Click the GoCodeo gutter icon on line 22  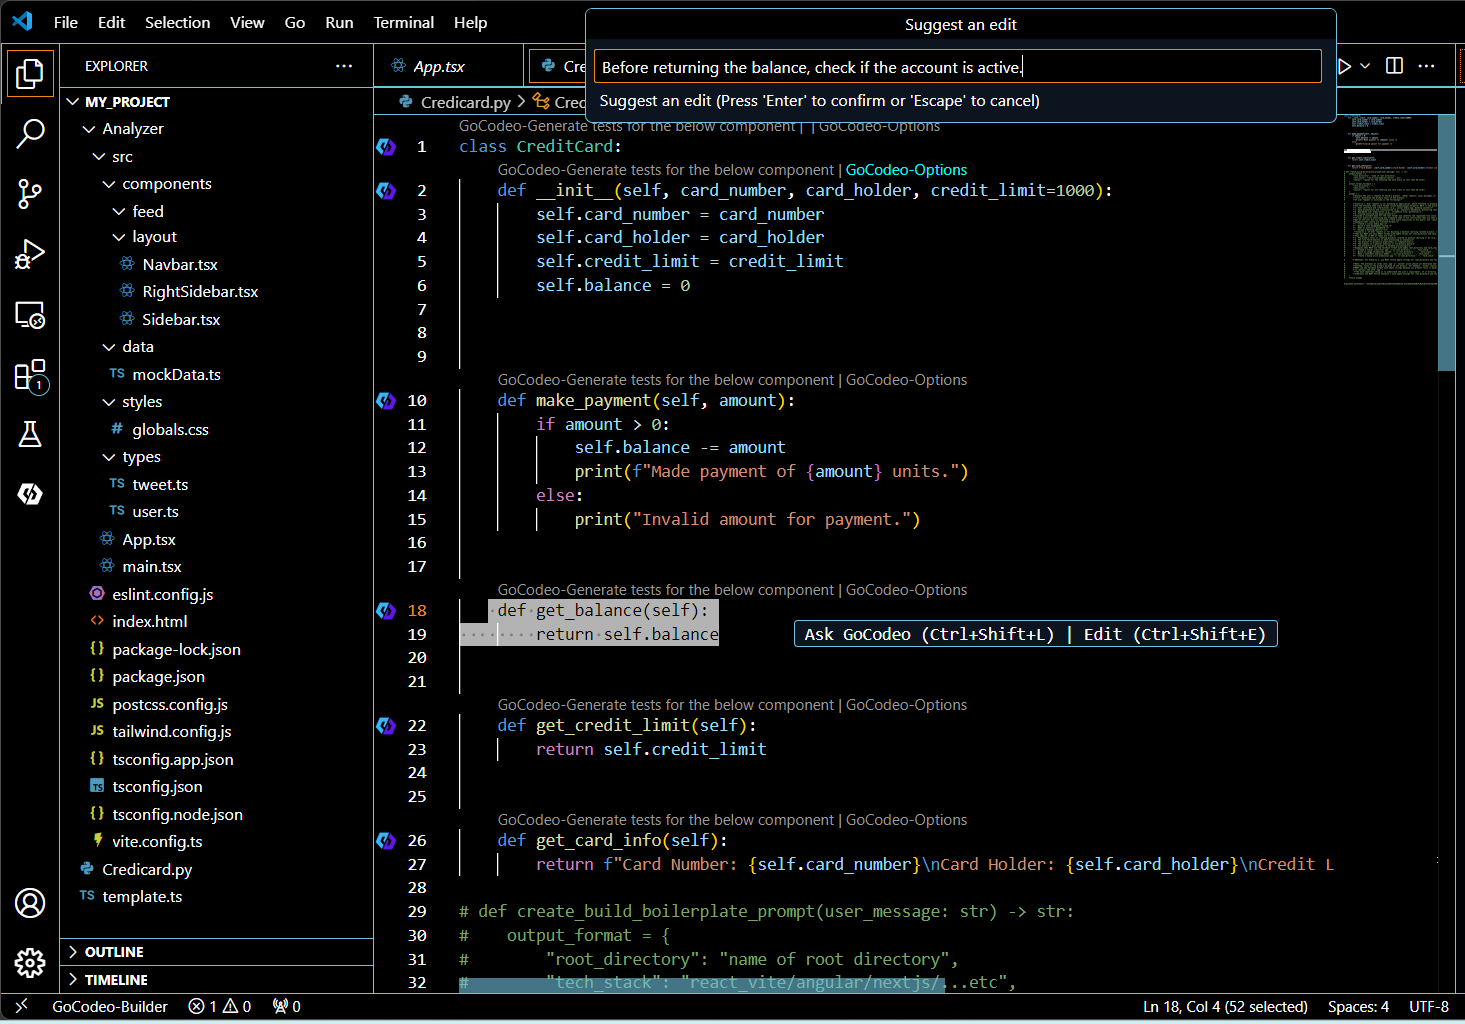click(386, 726)
